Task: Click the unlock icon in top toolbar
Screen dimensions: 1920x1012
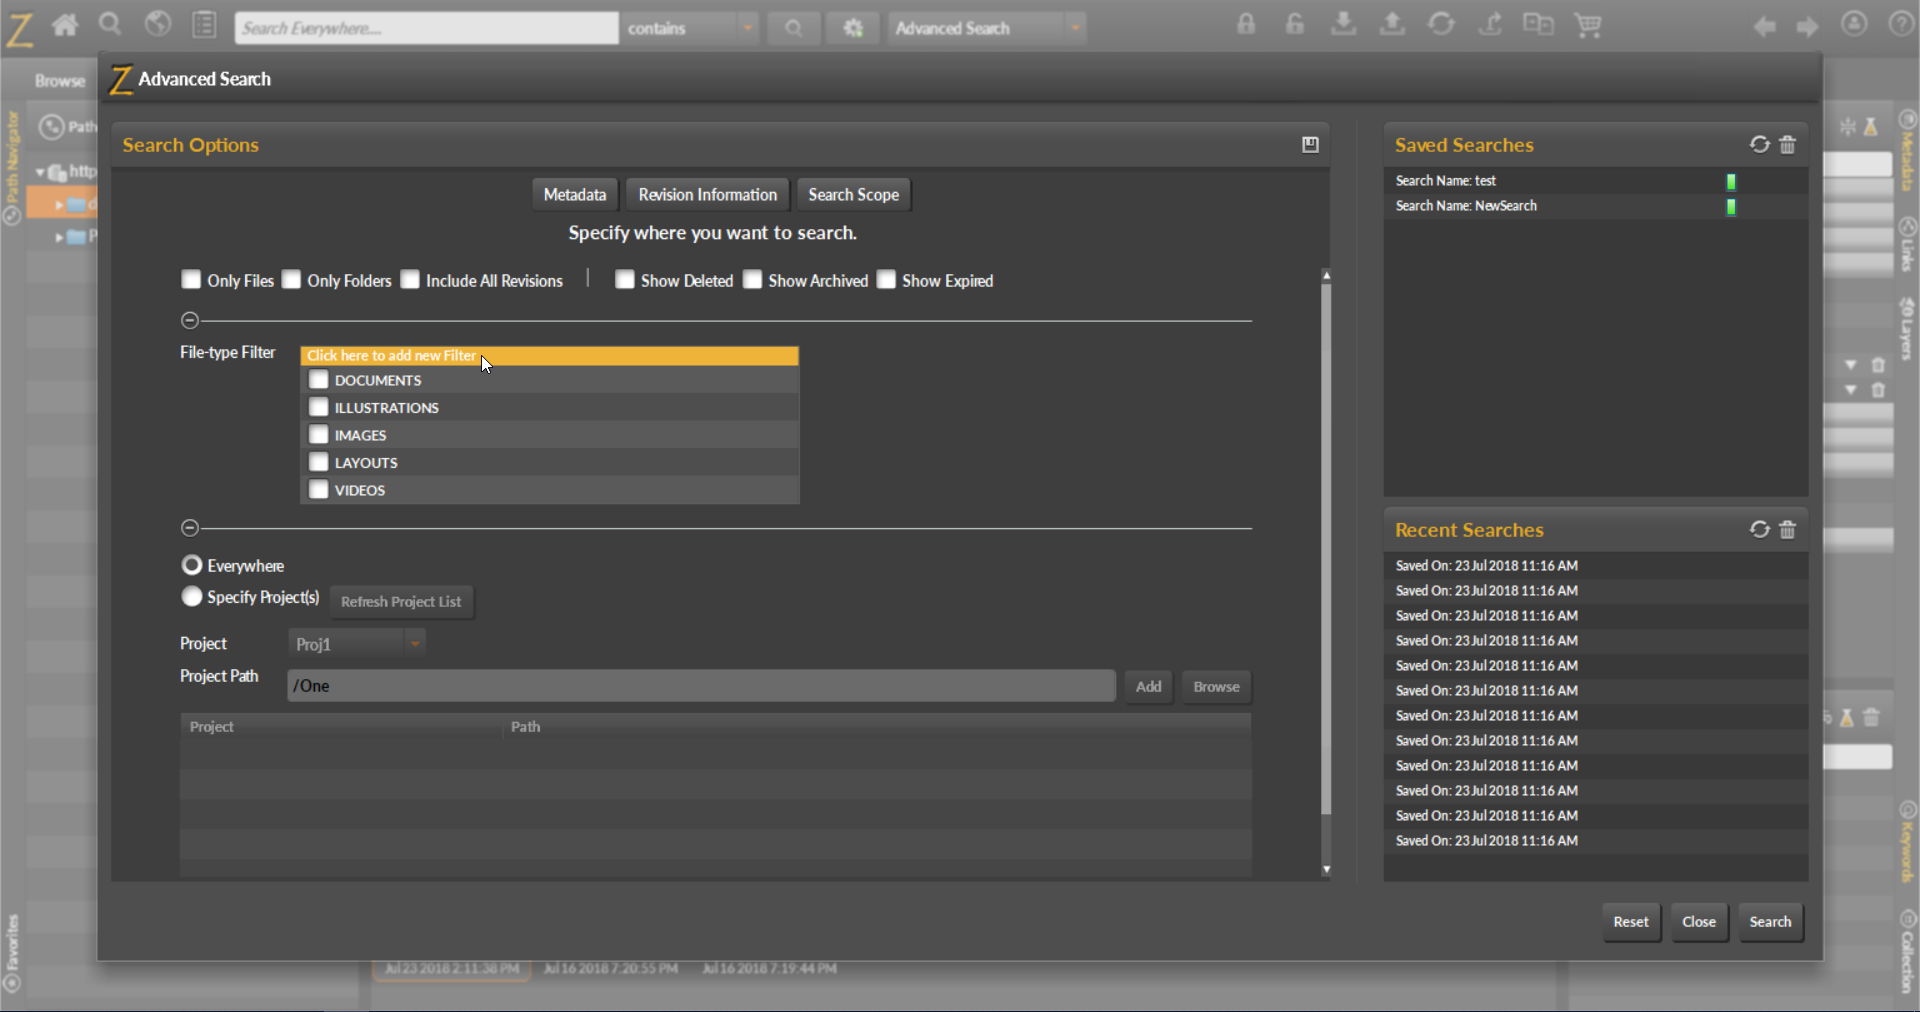Action: coord(1295,24)
